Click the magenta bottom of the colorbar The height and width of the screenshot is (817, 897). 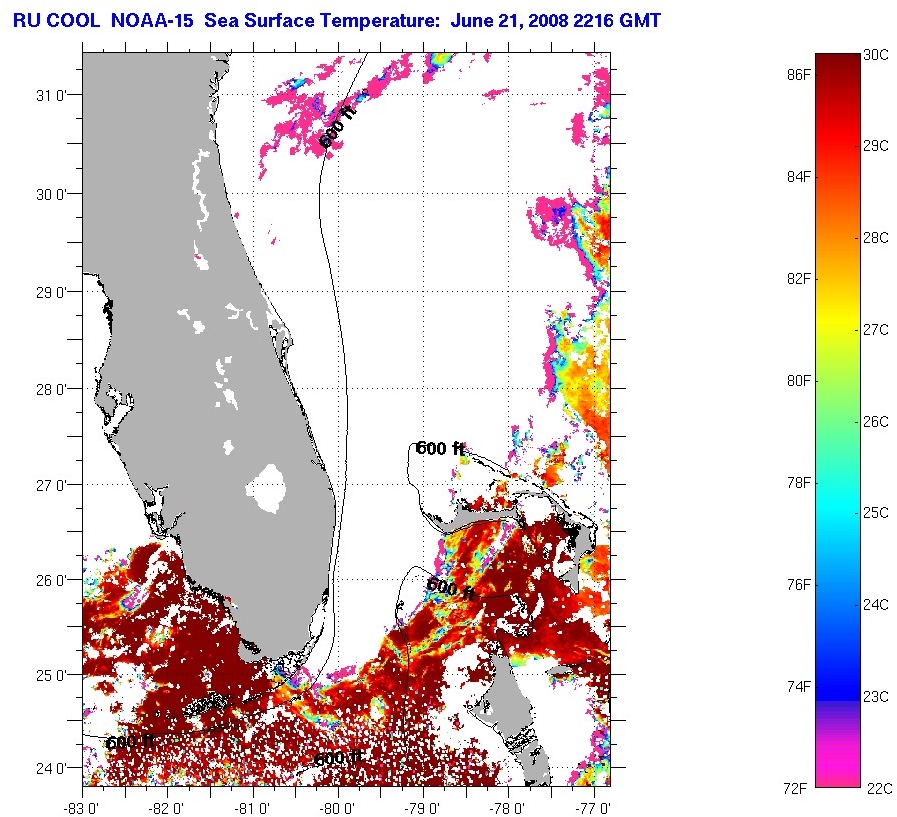coord(838,772)
